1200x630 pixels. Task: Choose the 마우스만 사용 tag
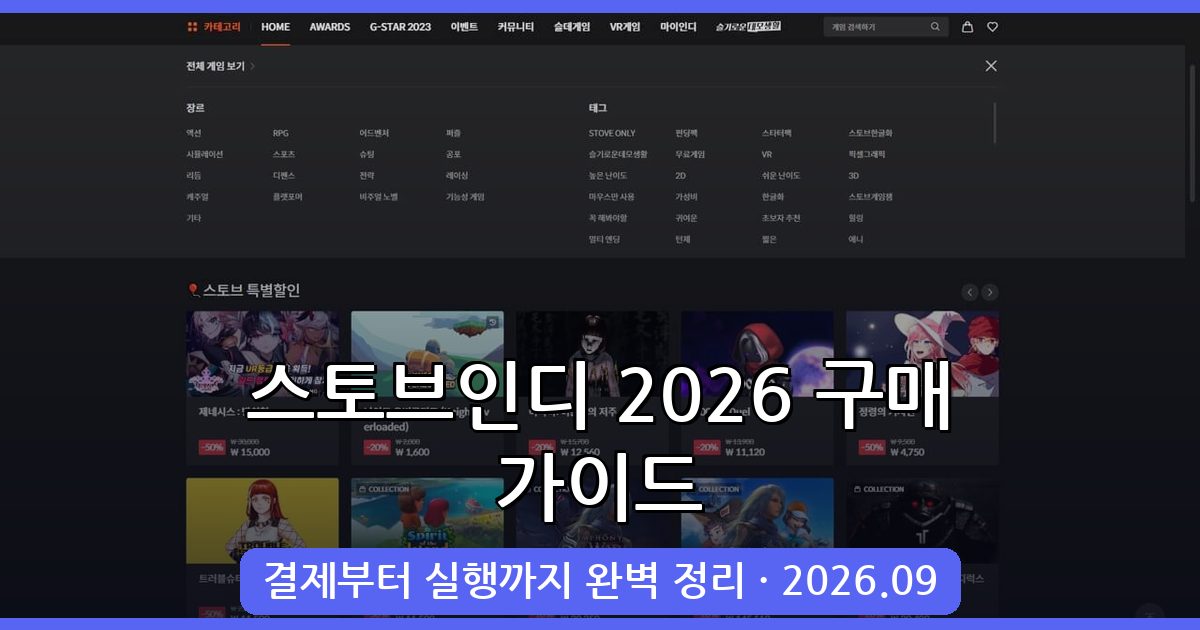point(612,197)
